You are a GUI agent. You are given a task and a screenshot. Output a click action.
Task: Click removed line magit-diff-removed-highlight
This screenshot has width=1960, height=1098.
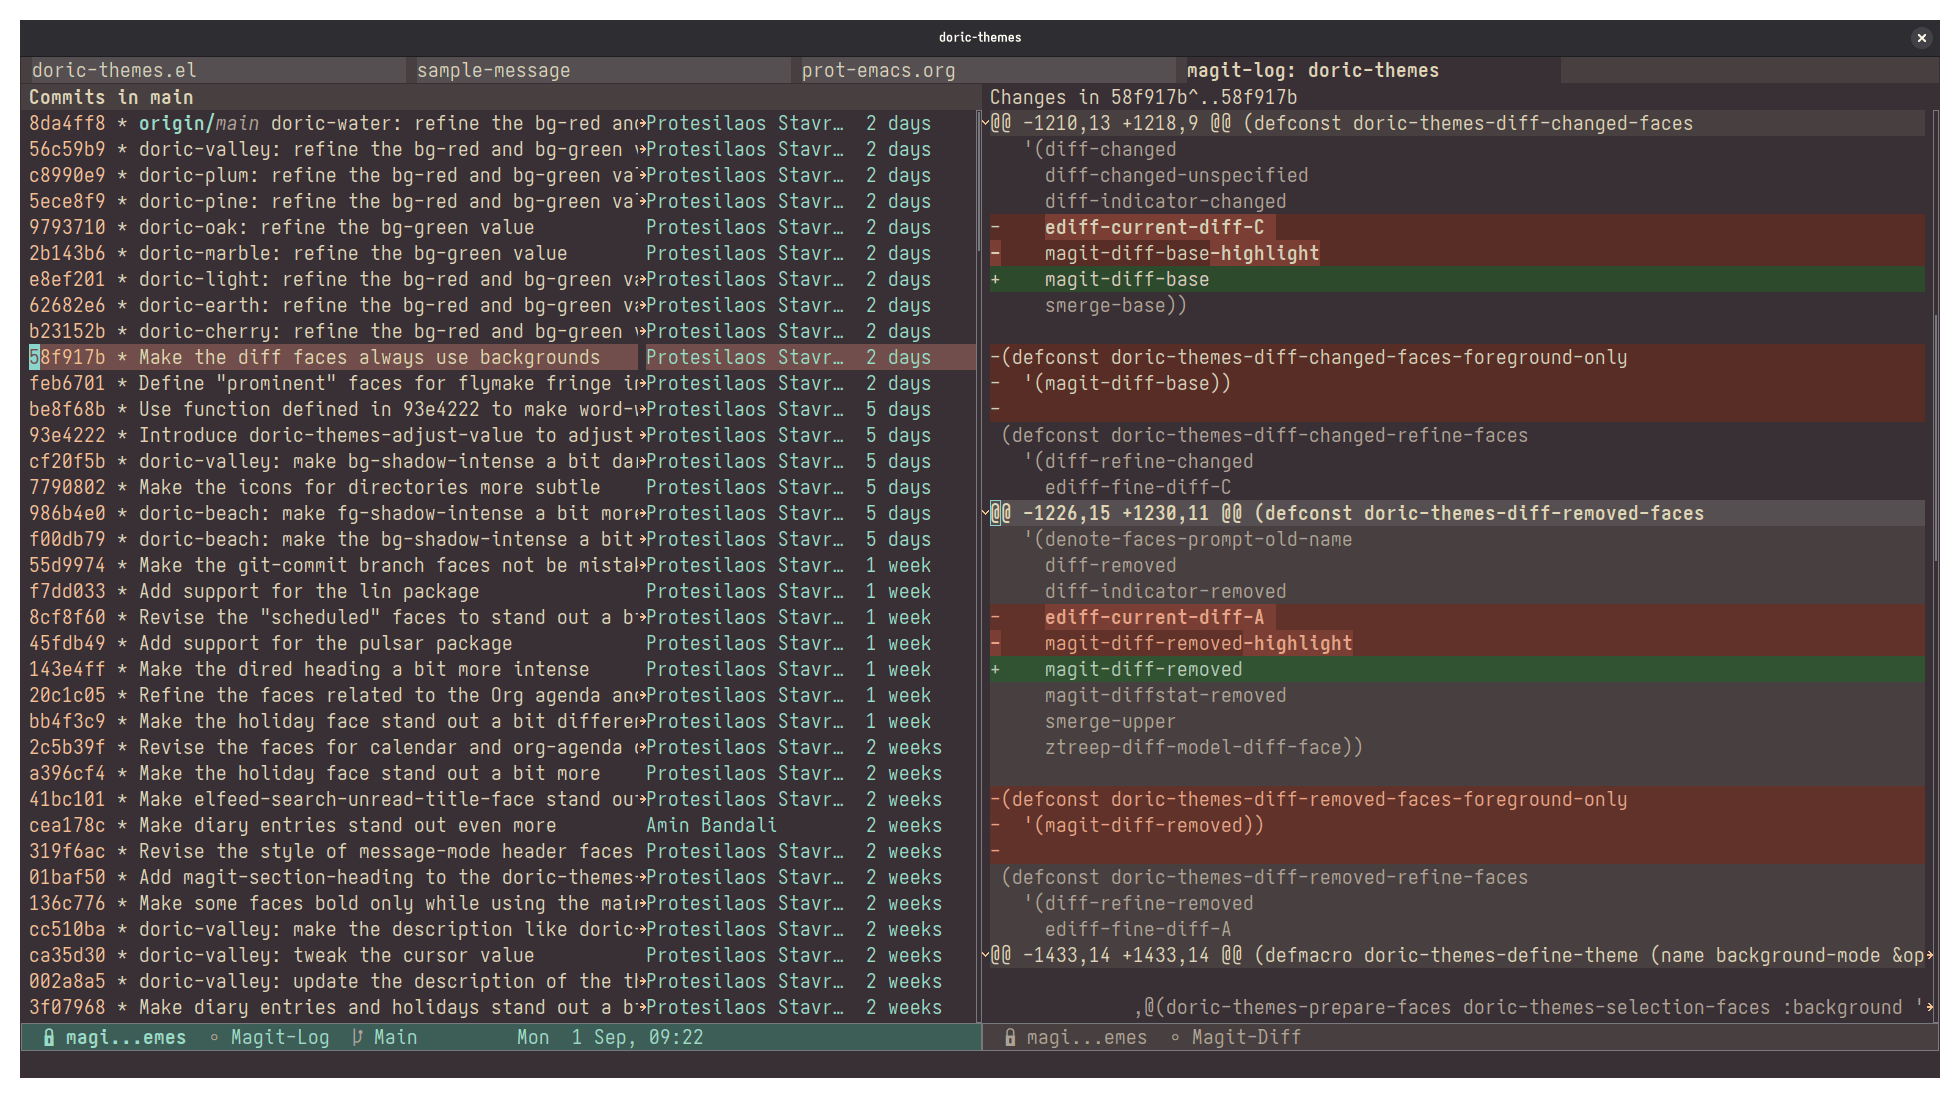1457,643
